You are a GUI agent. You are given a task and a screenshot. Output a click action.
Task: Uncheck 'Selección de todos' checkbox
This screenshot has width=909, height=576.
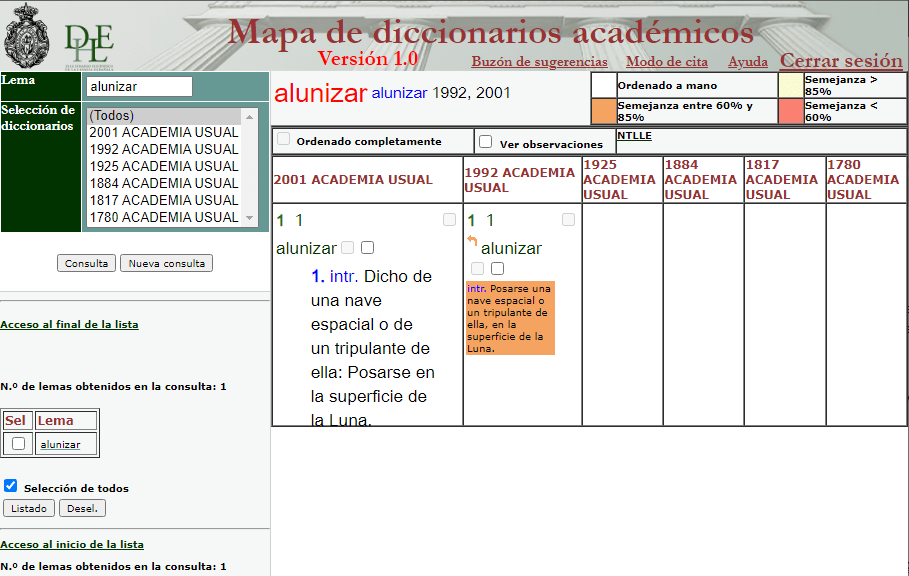click(10, 486)
